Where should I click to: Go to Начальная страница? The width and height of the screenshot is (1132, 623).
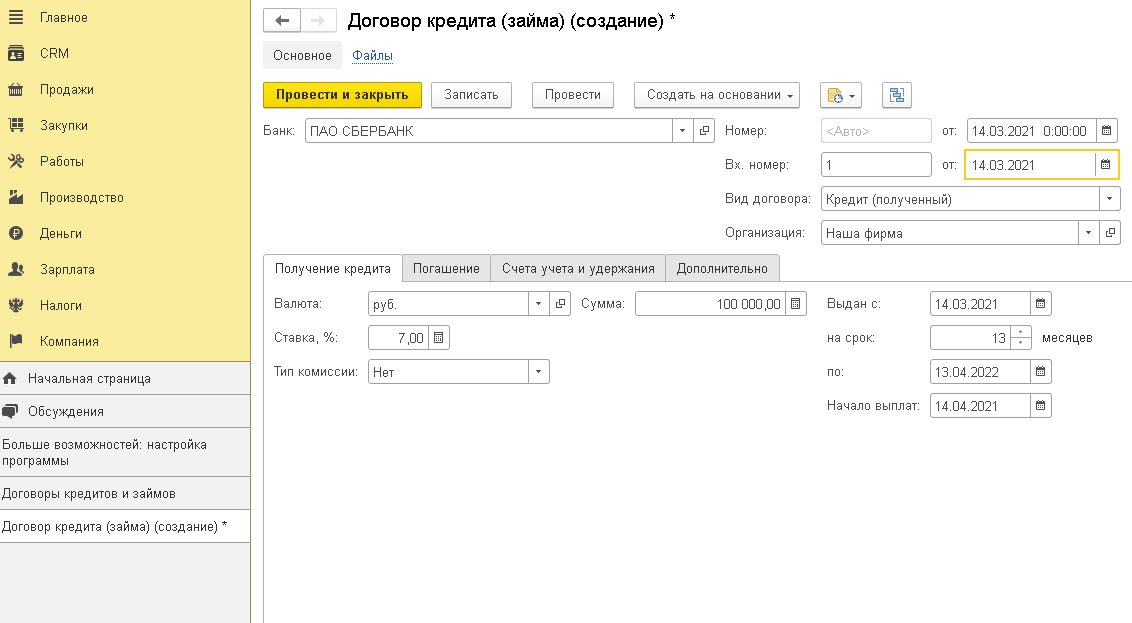point(89,379)
